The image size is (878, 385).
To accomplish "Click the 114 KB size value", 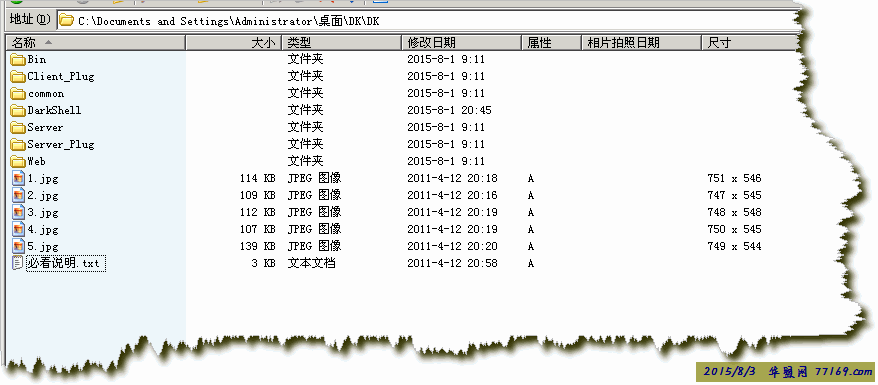I will 258,179.
